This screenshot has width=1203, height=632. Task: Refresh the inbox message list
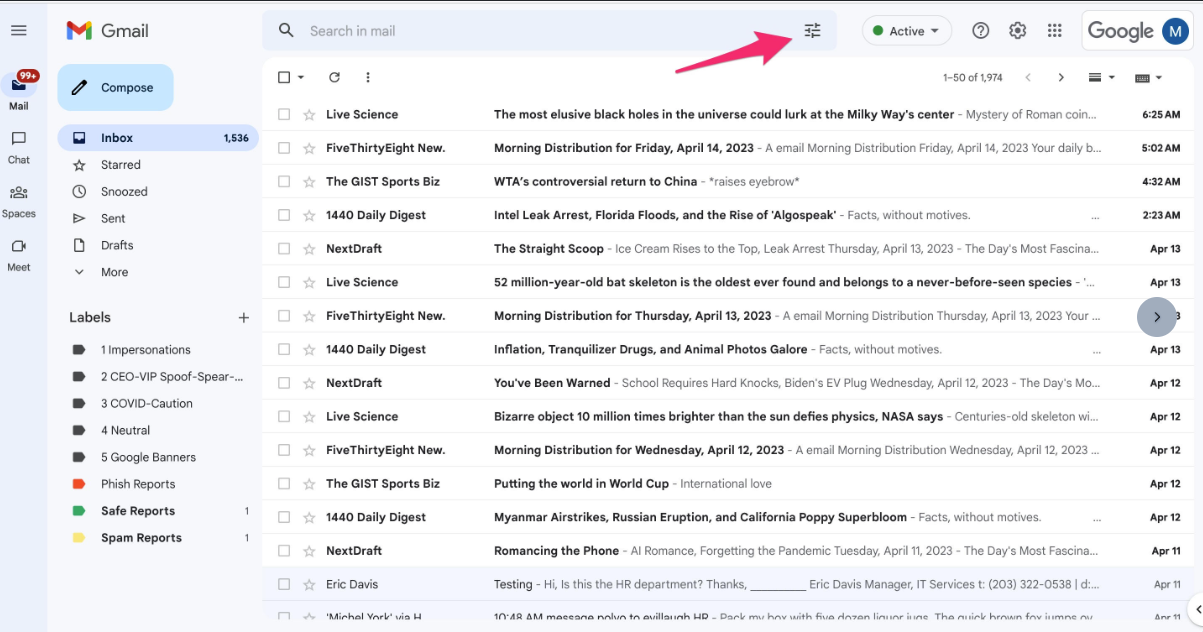pyautogui.click(x=334, y=77)
